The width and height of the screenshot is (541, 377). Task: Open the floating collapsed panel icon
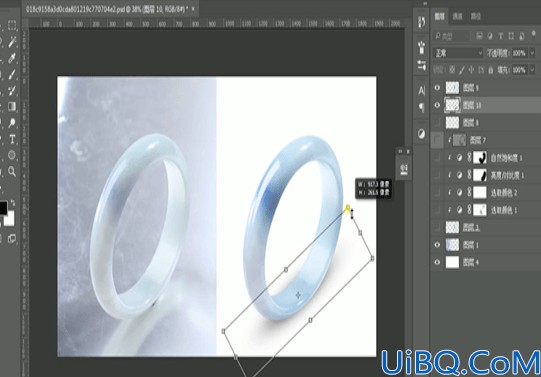tap(403, 169)
